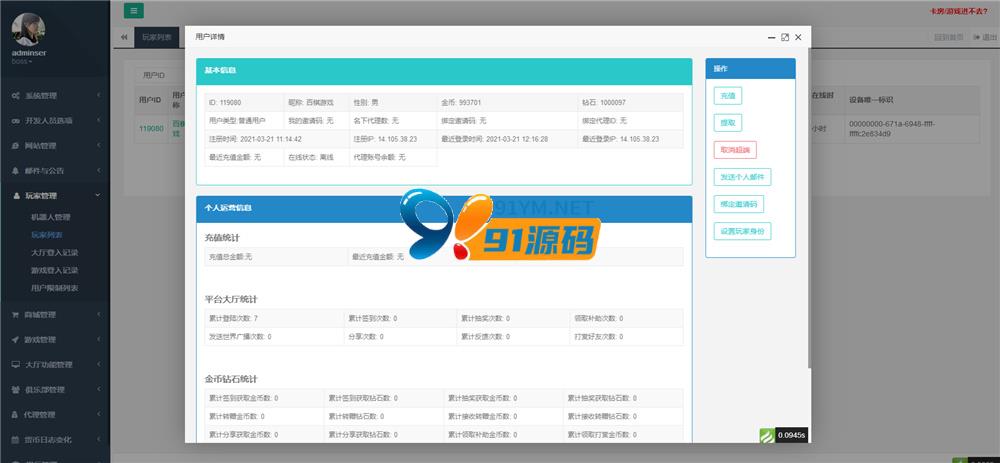
Task: Click the 系统管理 gears icon in sidebar
Action: click(16, 96)
